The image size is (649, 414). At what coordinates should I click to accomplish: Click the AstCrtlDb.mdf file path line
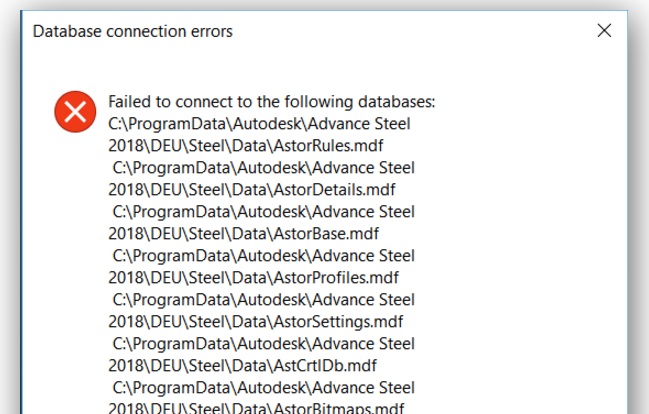click(243, 365)
